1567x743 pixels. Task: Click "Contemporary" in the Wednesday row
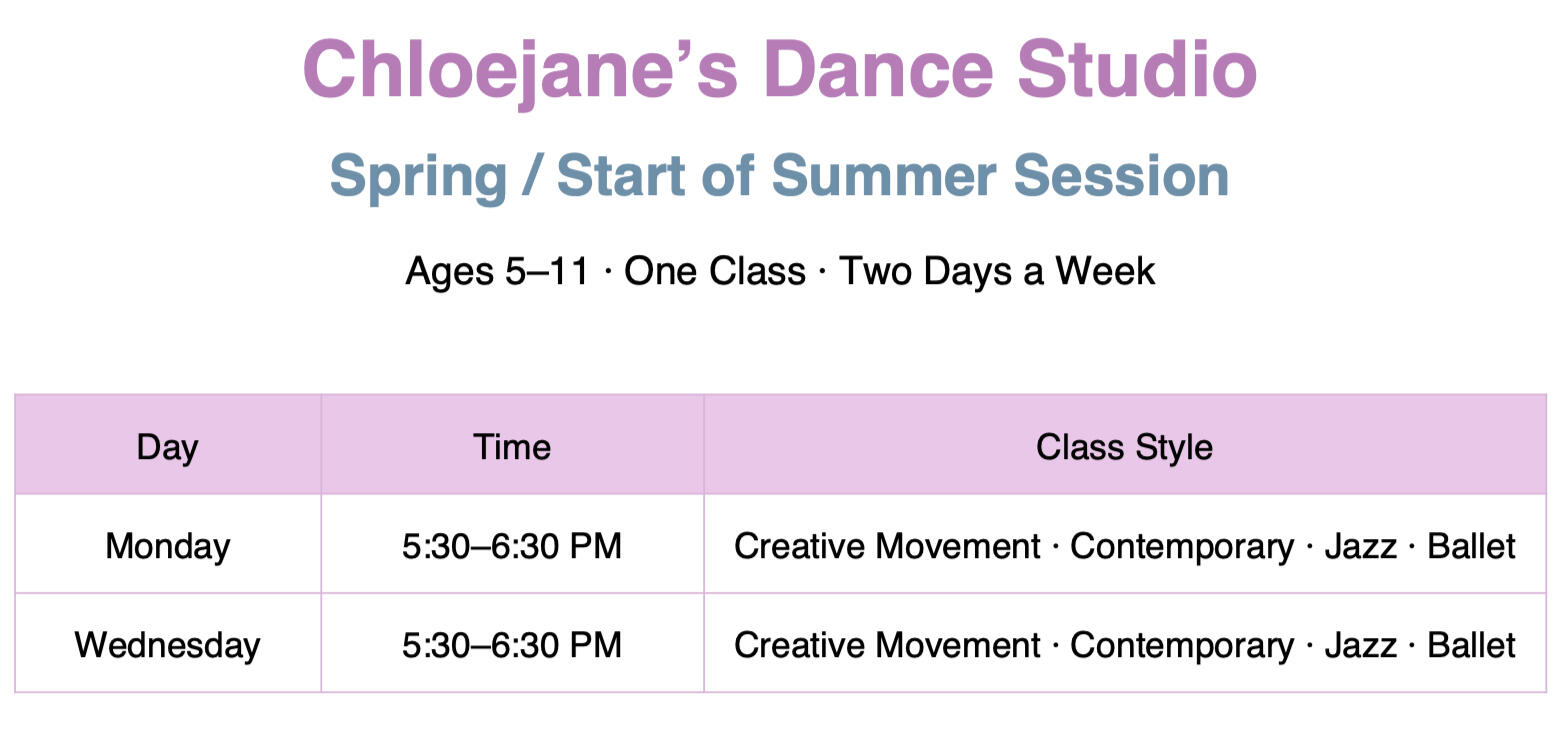pos(1181,645)
